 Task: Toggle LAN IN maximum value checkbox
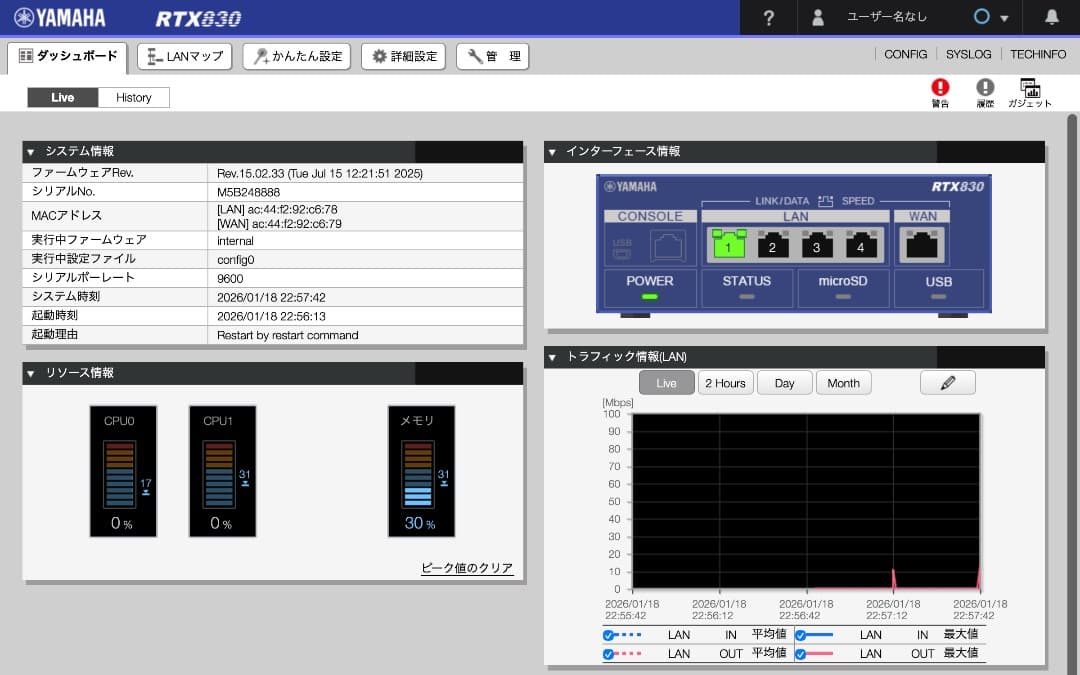(x=800, y=635)
